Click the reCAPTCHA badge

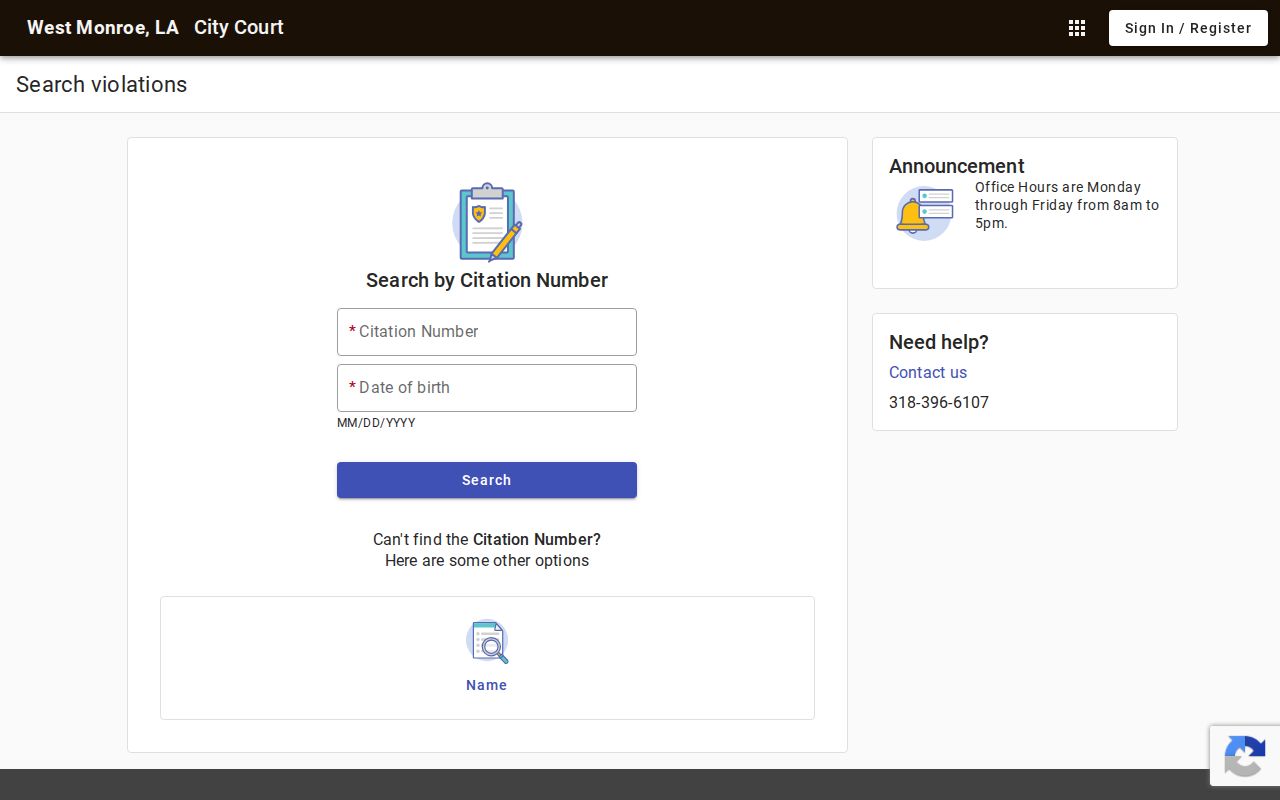click(1245, 756)
